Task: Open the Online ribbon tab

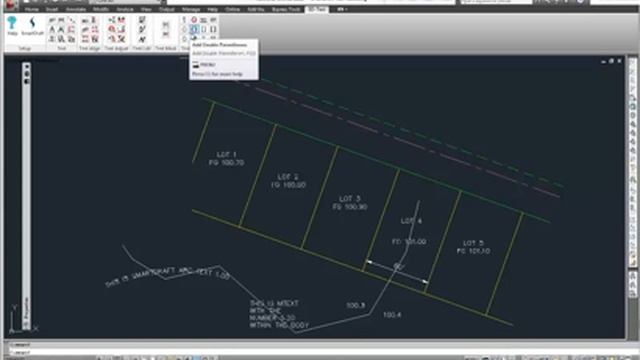Action: [232, 9]
